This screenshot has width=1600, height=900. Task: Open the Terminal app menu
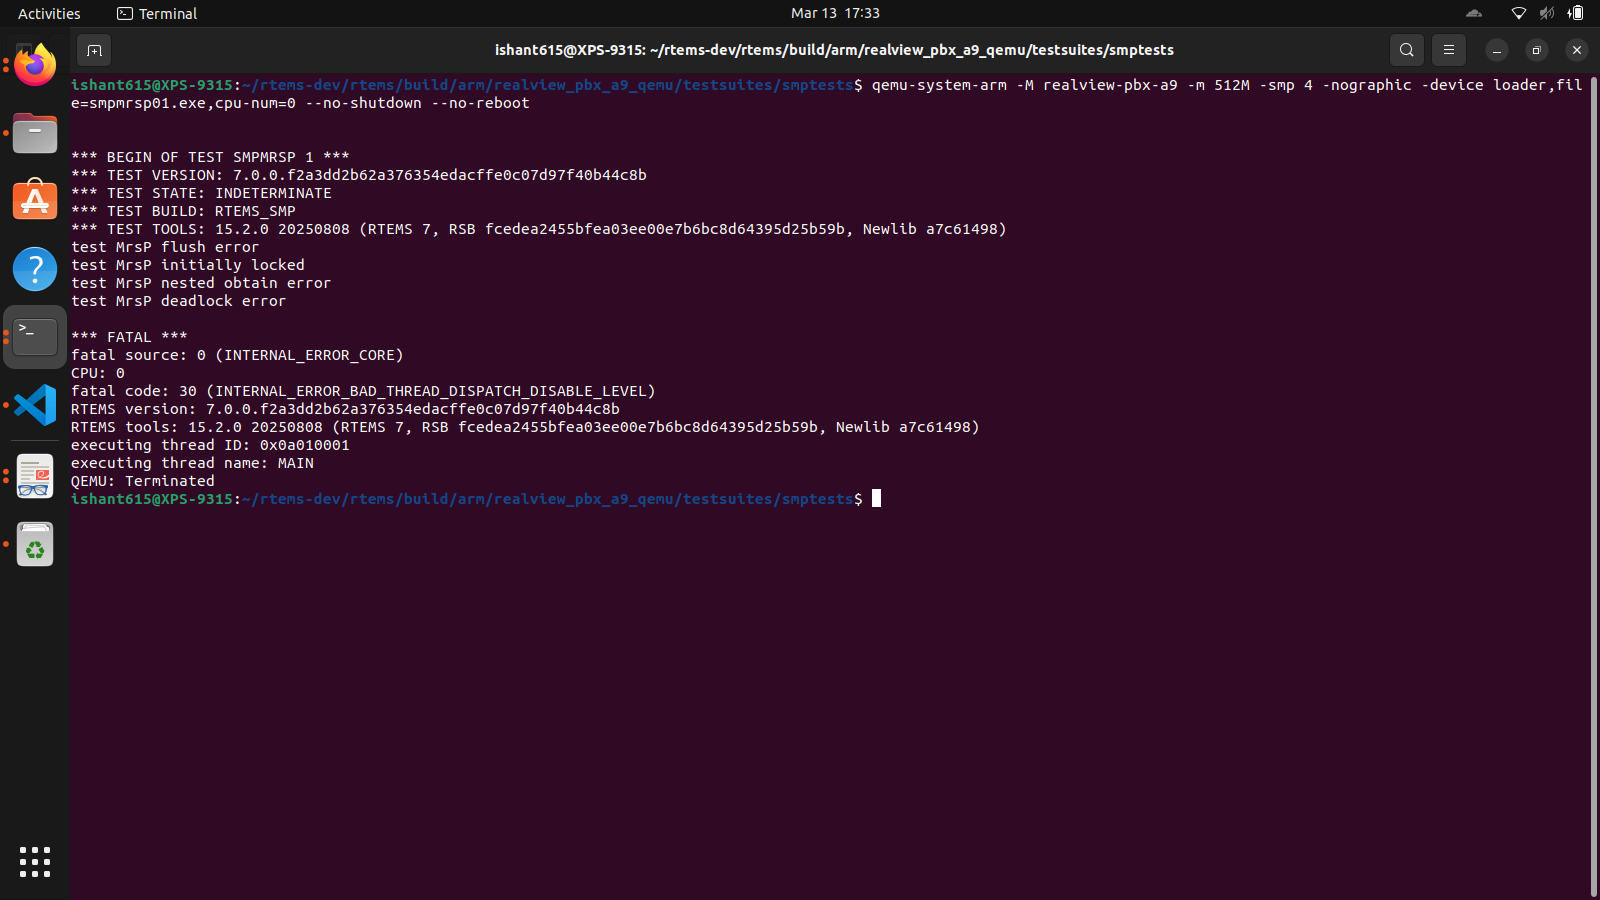(157, 14)
